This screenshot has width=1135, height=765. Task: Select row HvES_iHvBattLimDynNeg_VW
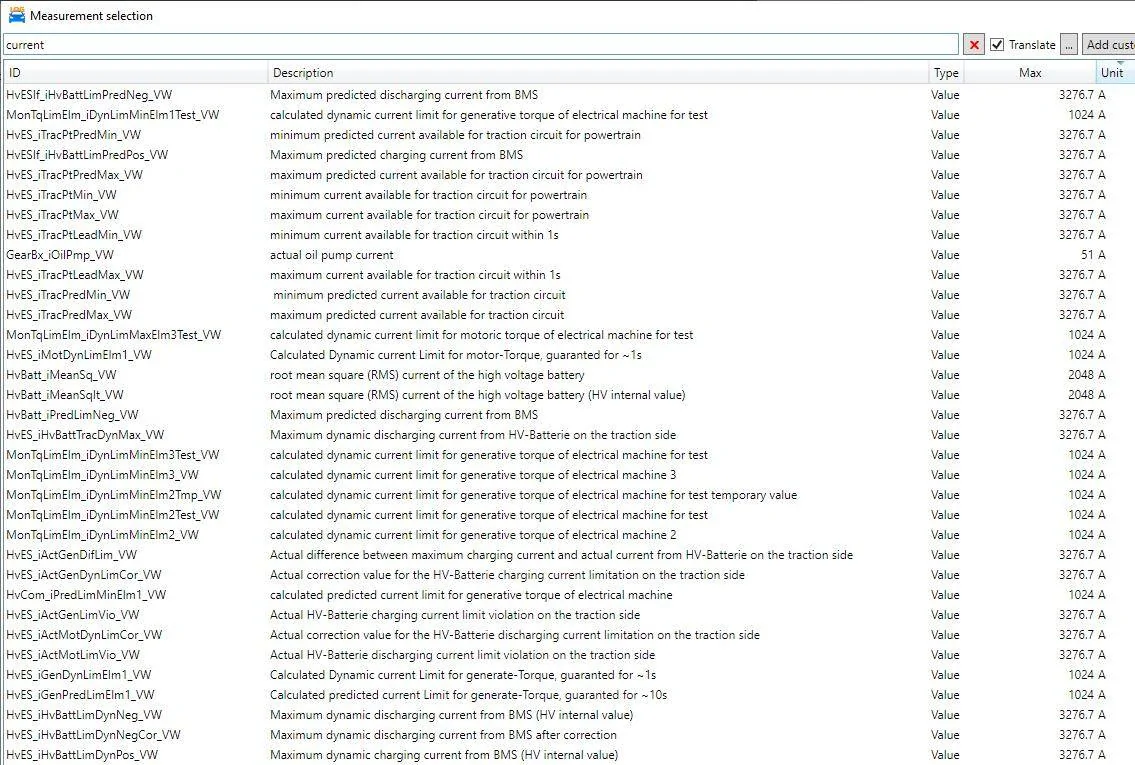click(x=568, y=716)
